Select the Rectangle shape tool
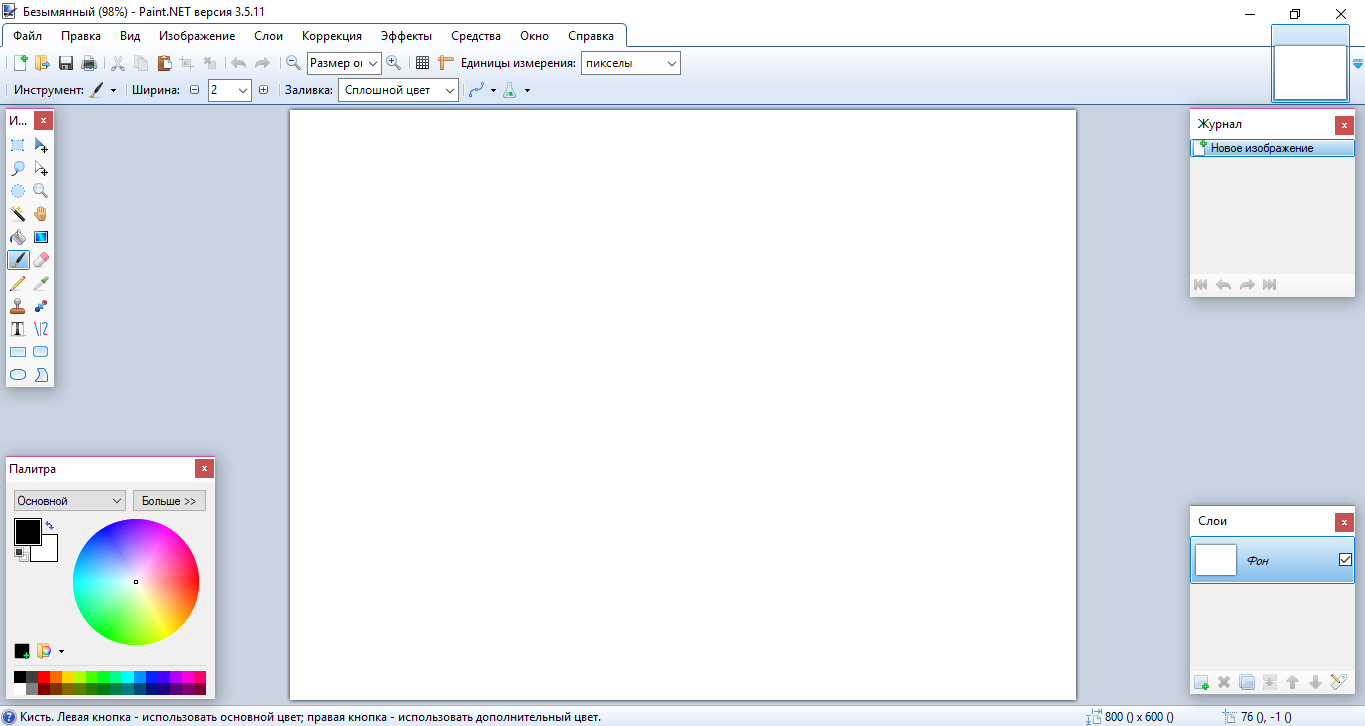The width and height of the screenshot is (1365, 726). (18, 352)
